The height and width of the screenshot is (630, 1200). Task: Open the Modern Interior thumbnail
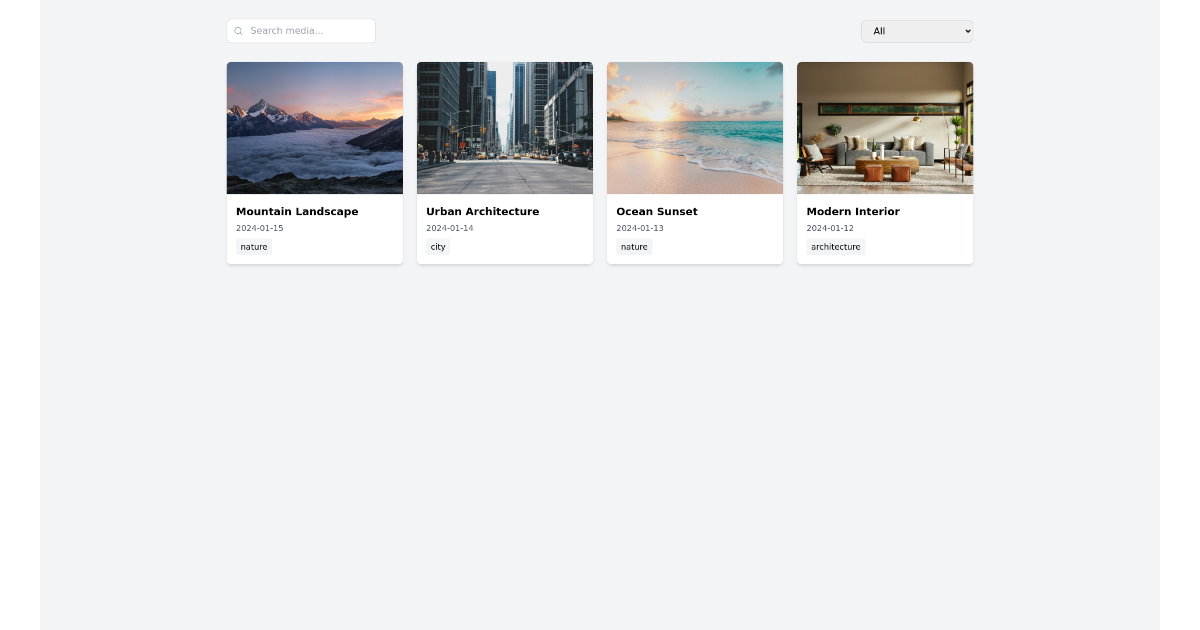(x=884, y=127)
